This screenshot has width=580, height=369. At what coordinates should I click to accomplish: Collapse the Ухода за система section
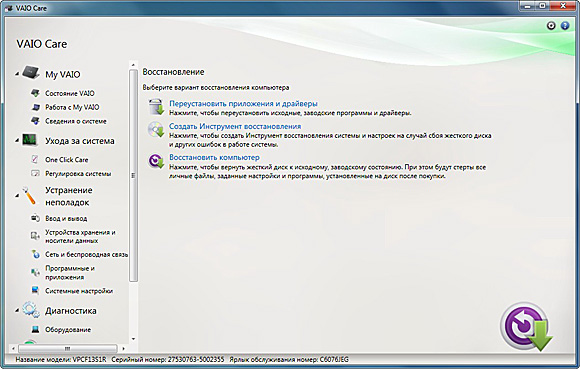pyautogui.click(x=17, y=141)
